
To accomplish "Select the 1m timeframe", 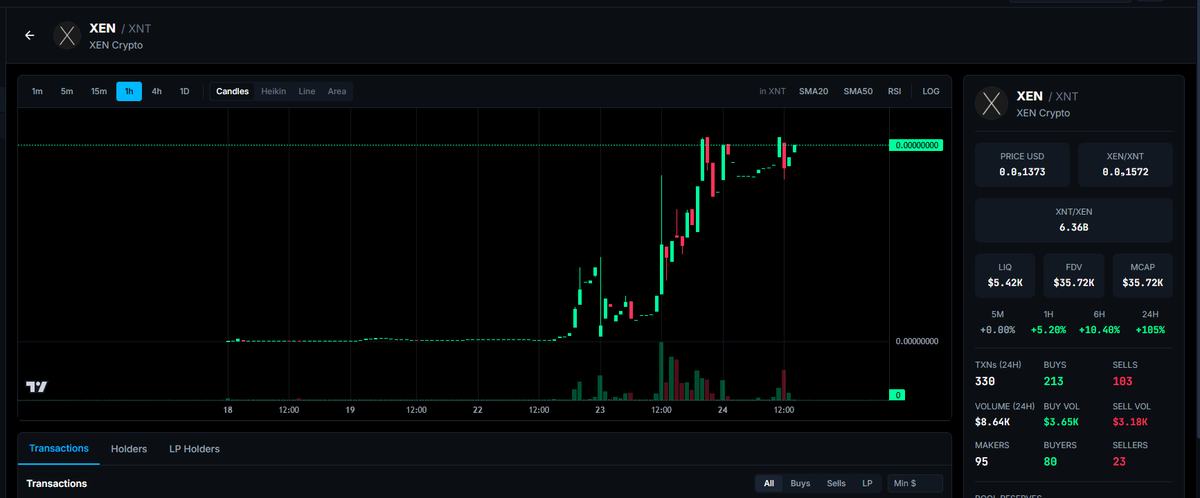I will (x=37, y=91).
